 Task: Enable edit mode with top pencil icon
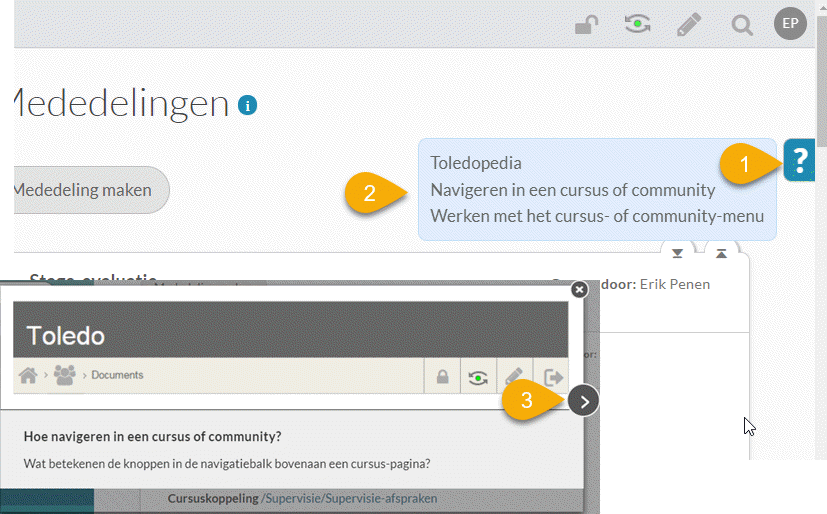[688, 24]
